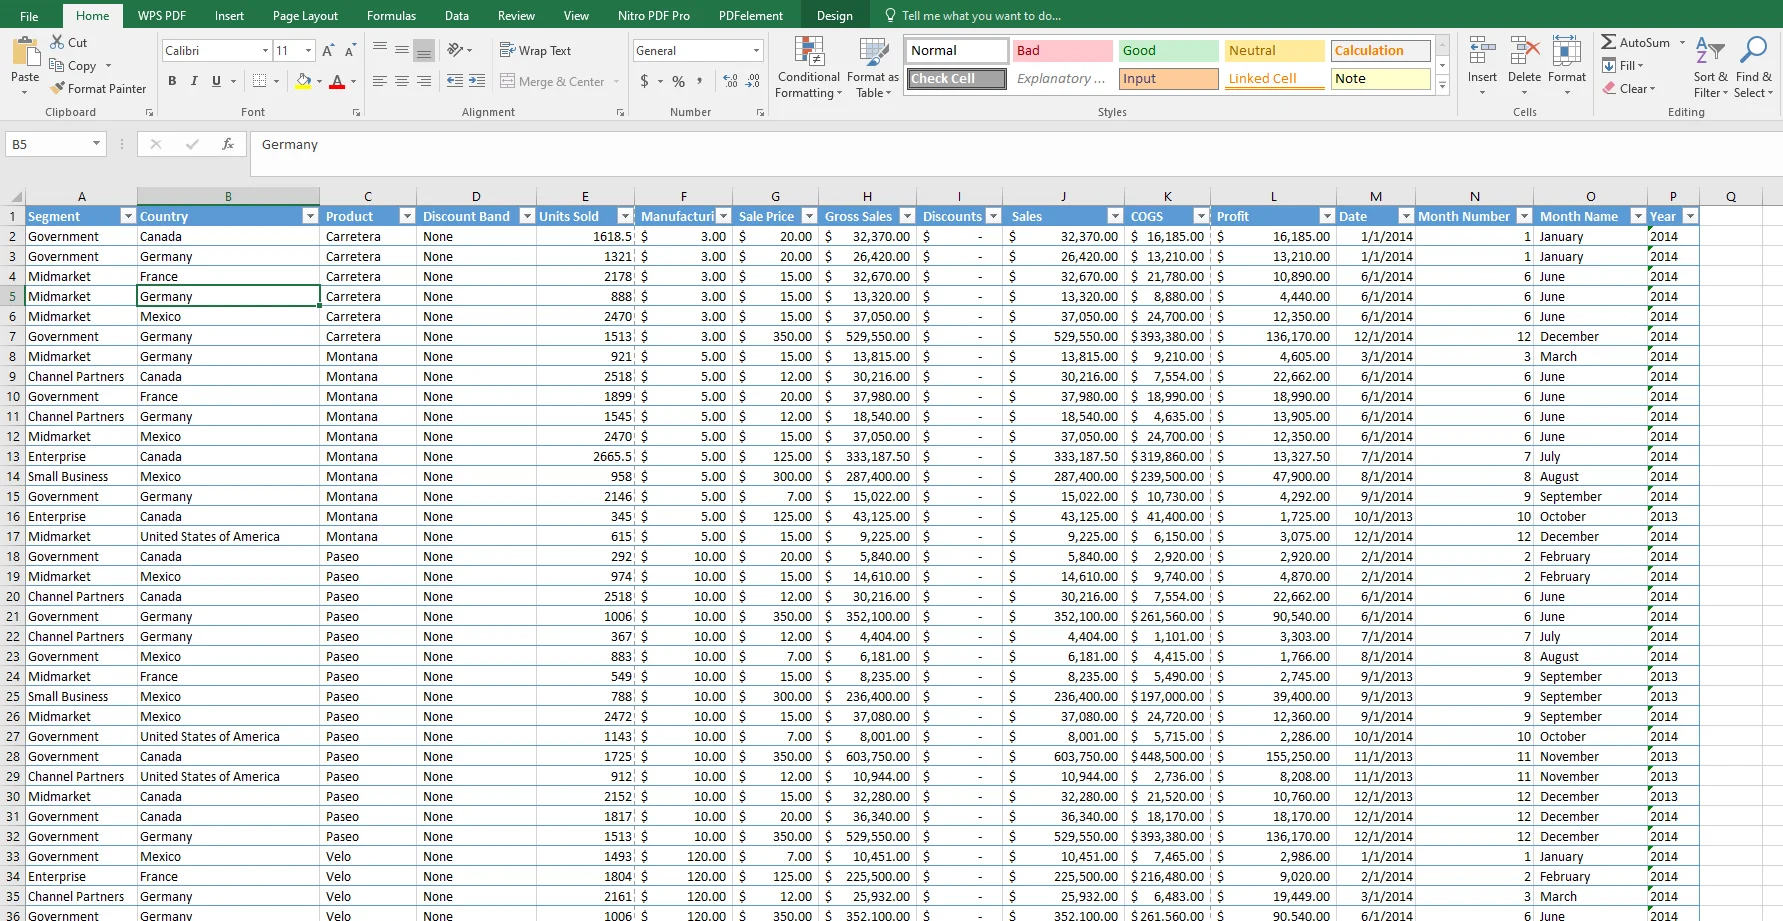Click the Delete cells icon
Screen dimensions: 1783x921
[1524, 52]
